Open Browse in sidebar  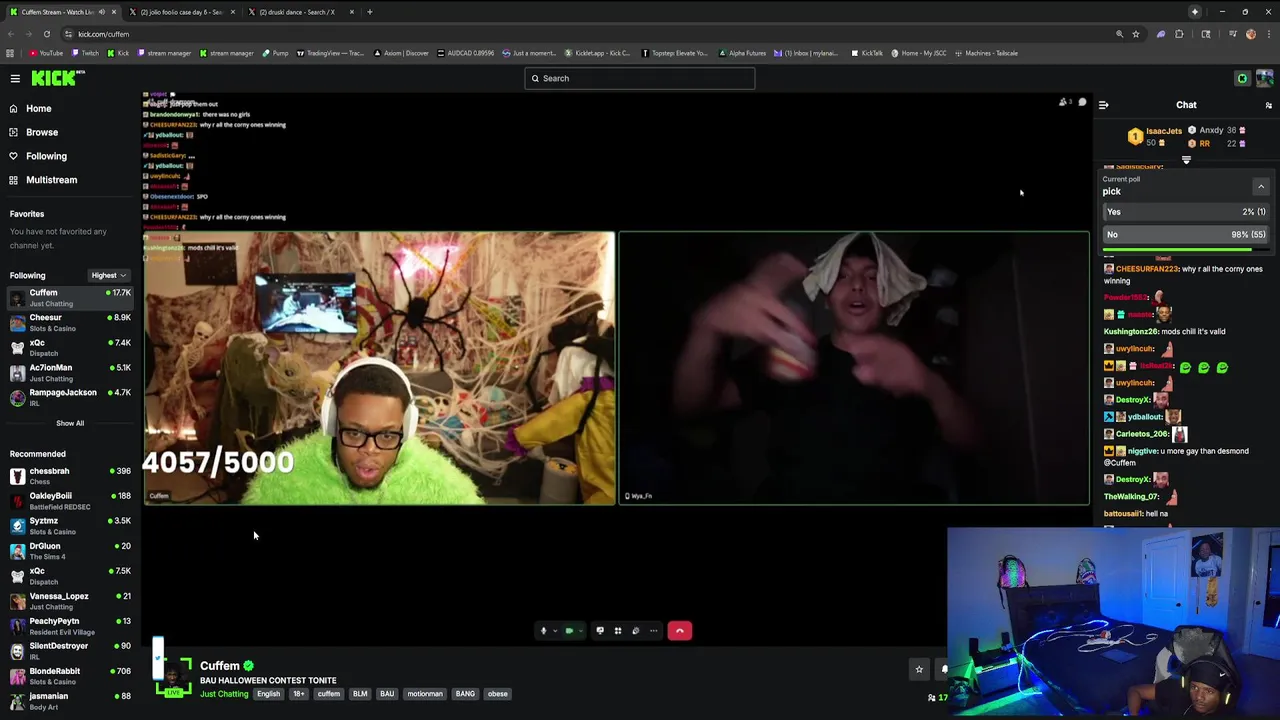(42, 132)
